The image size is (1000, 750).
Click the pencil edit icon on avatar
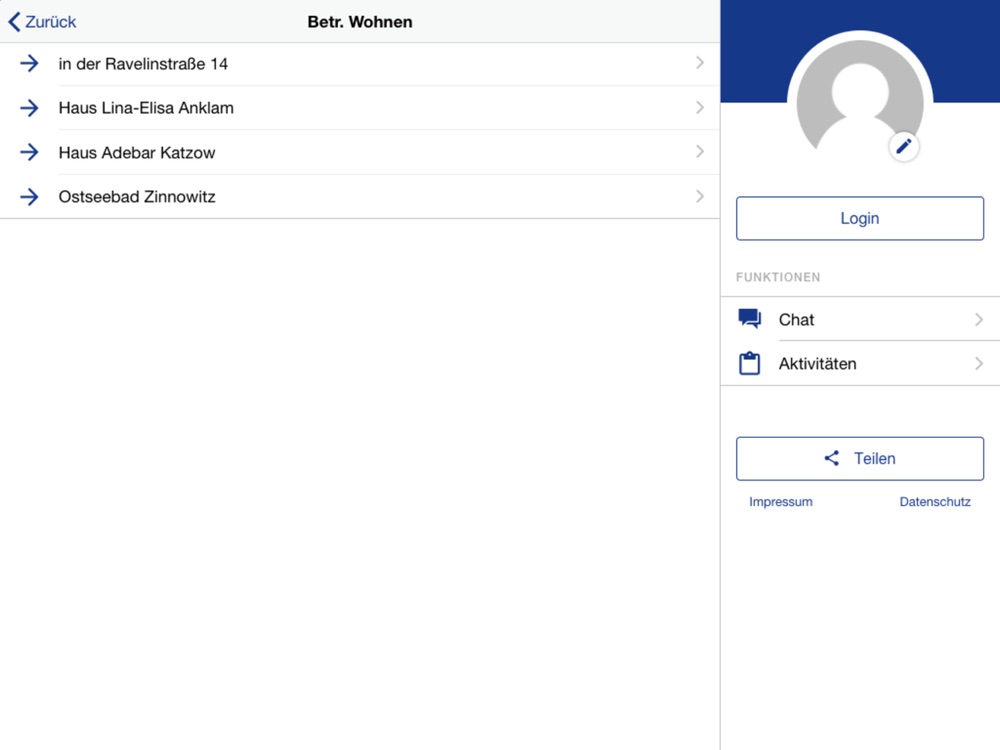pos(904,147)
